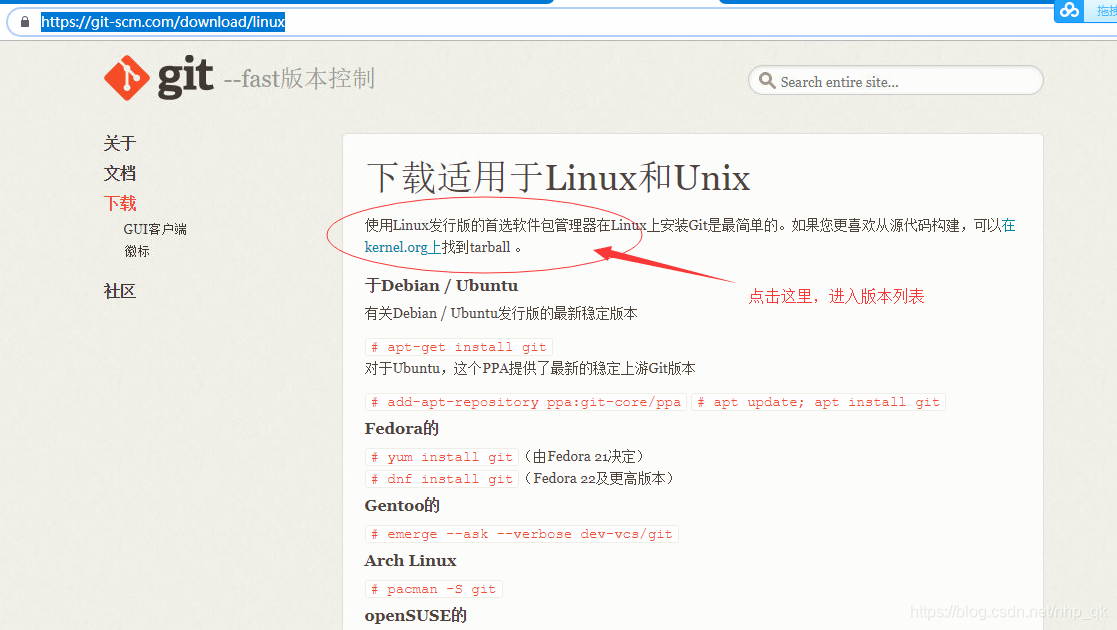Image resolution: width=1117 pixels, height=630 pixels.
Task: Click the apt update; apt install git command
Action: 818,402
